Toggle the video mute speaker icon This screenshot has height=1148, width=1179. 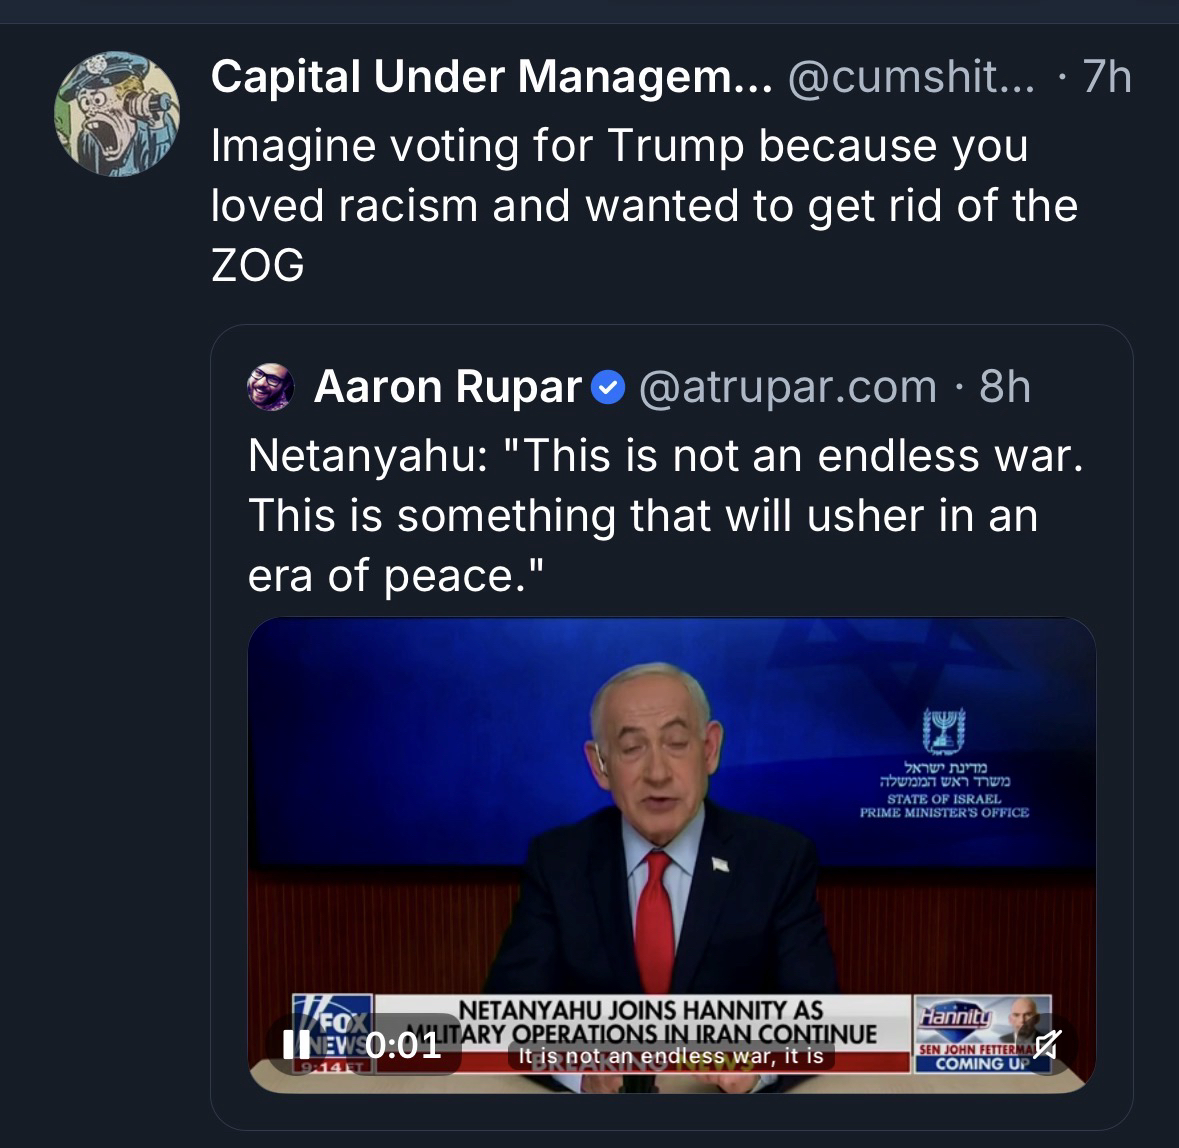coord(1046,1045)
